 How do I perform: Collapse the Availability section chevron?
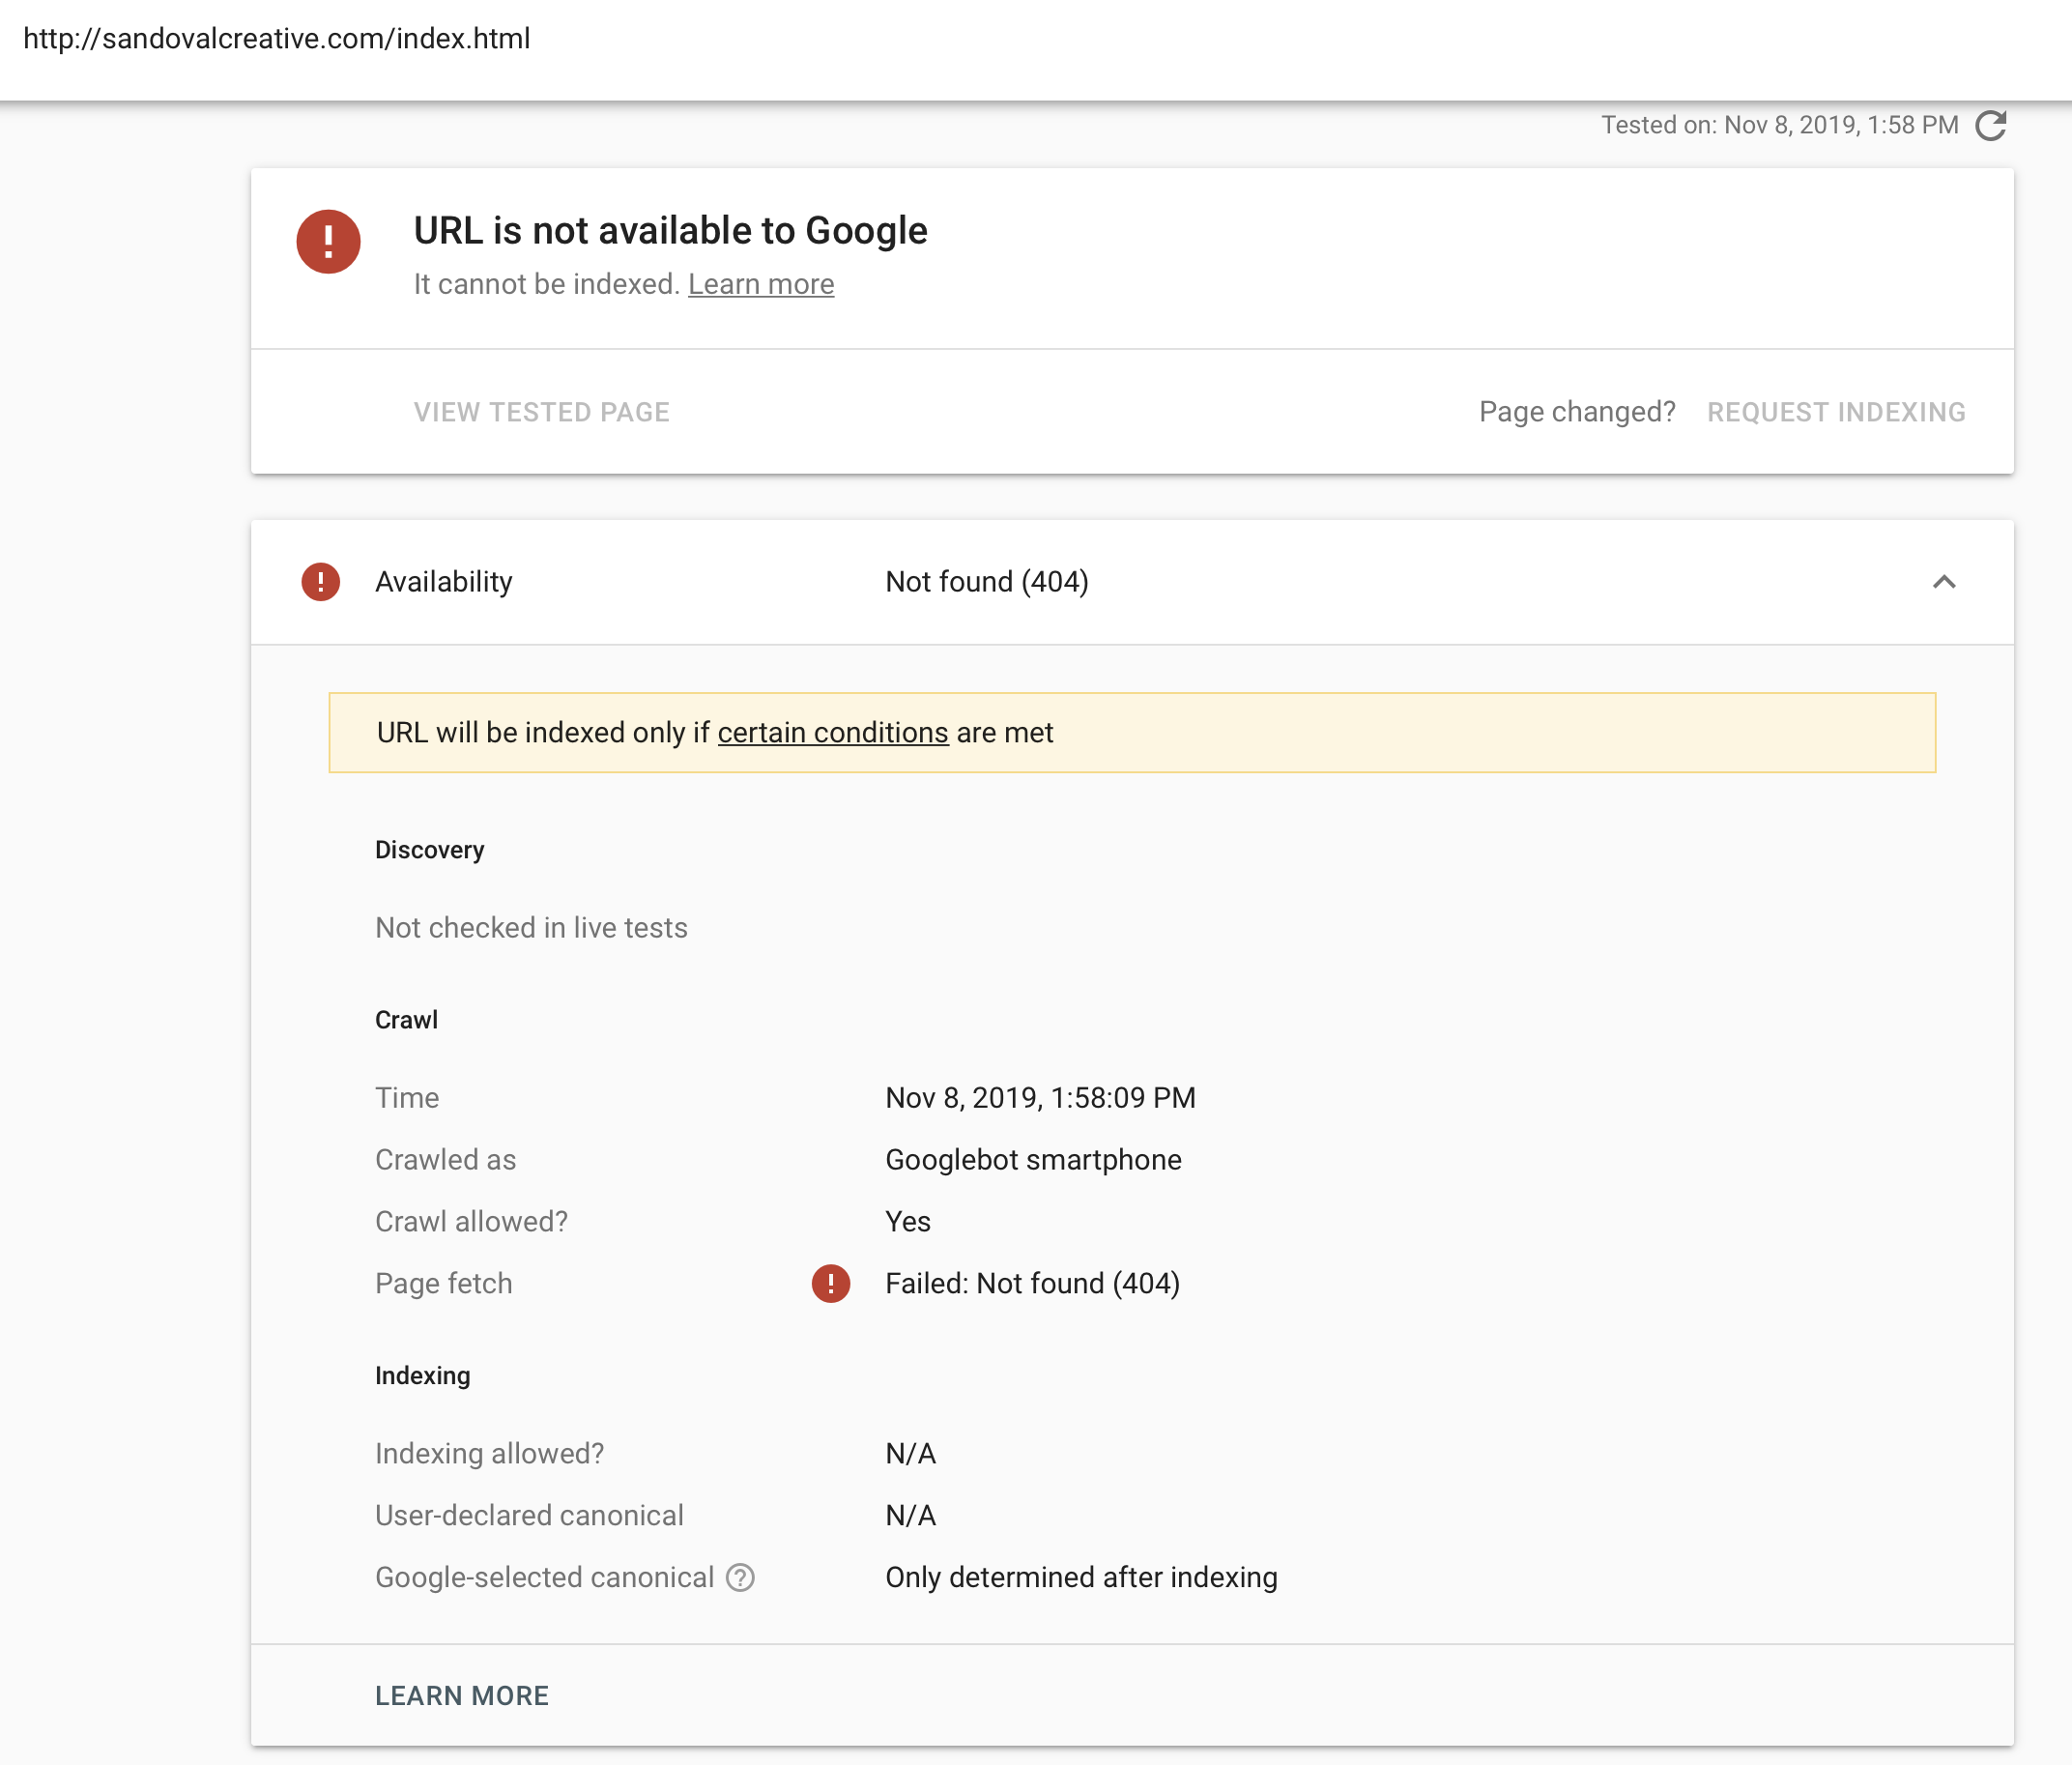pos(1943,582)
